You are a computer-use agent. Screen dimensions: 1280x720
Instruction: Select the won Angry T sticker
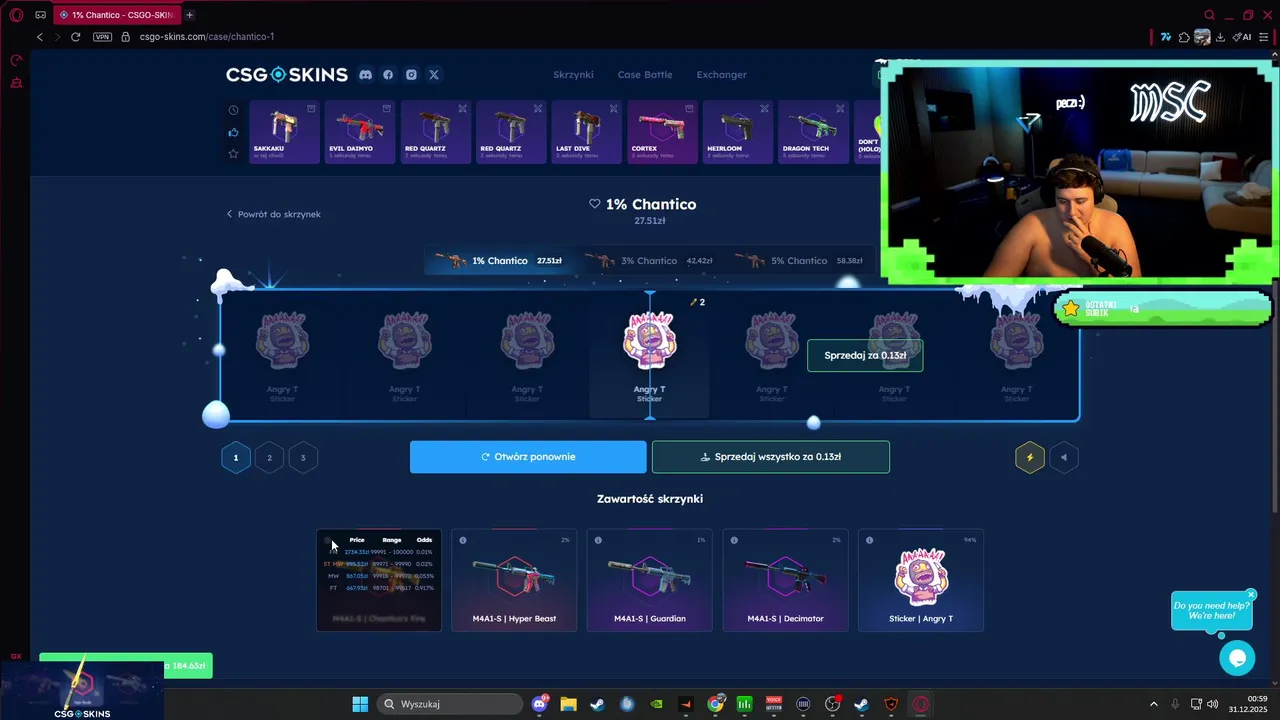pyautogui.click(x=649, y=355)
